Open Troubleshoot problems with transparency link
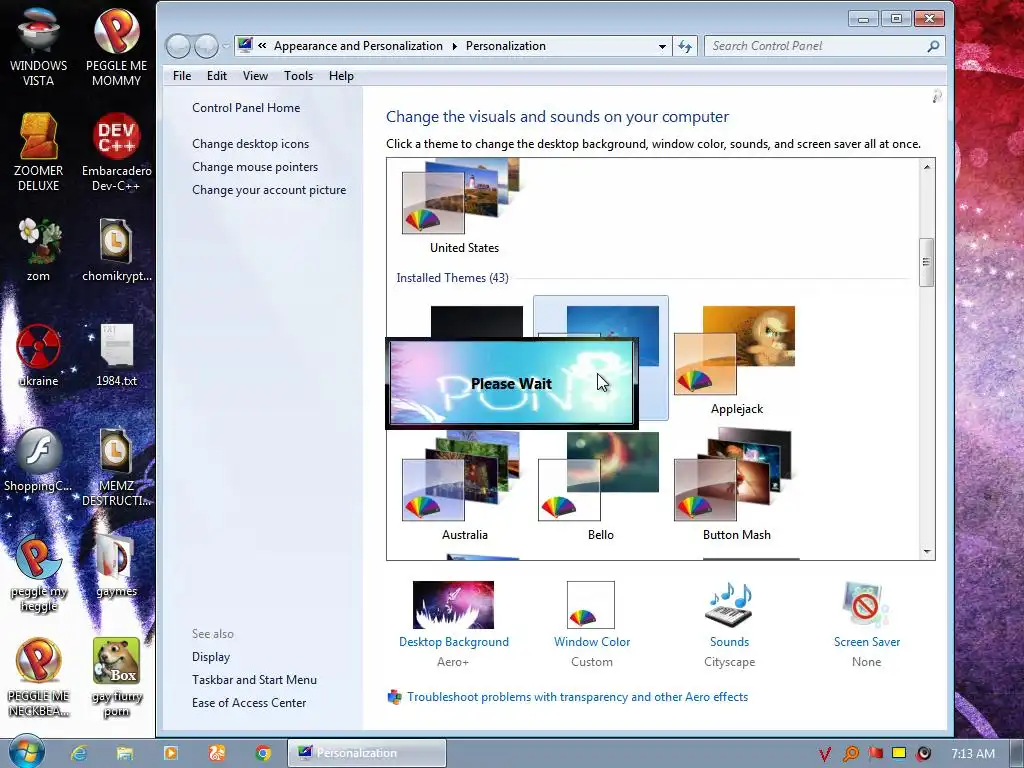1024x768 pixels. click(577, 697)
